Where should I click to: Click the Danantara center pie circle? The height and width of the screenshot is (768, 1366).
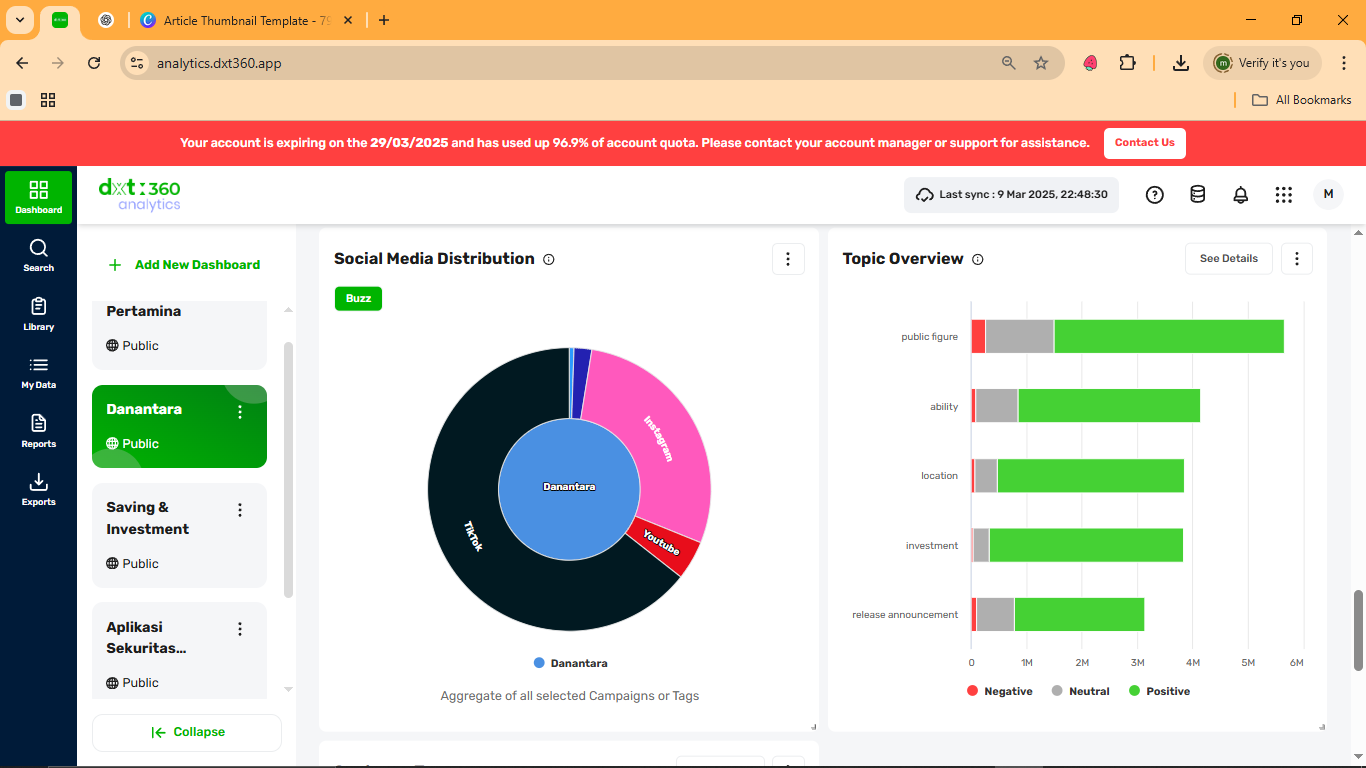[569, 488]
